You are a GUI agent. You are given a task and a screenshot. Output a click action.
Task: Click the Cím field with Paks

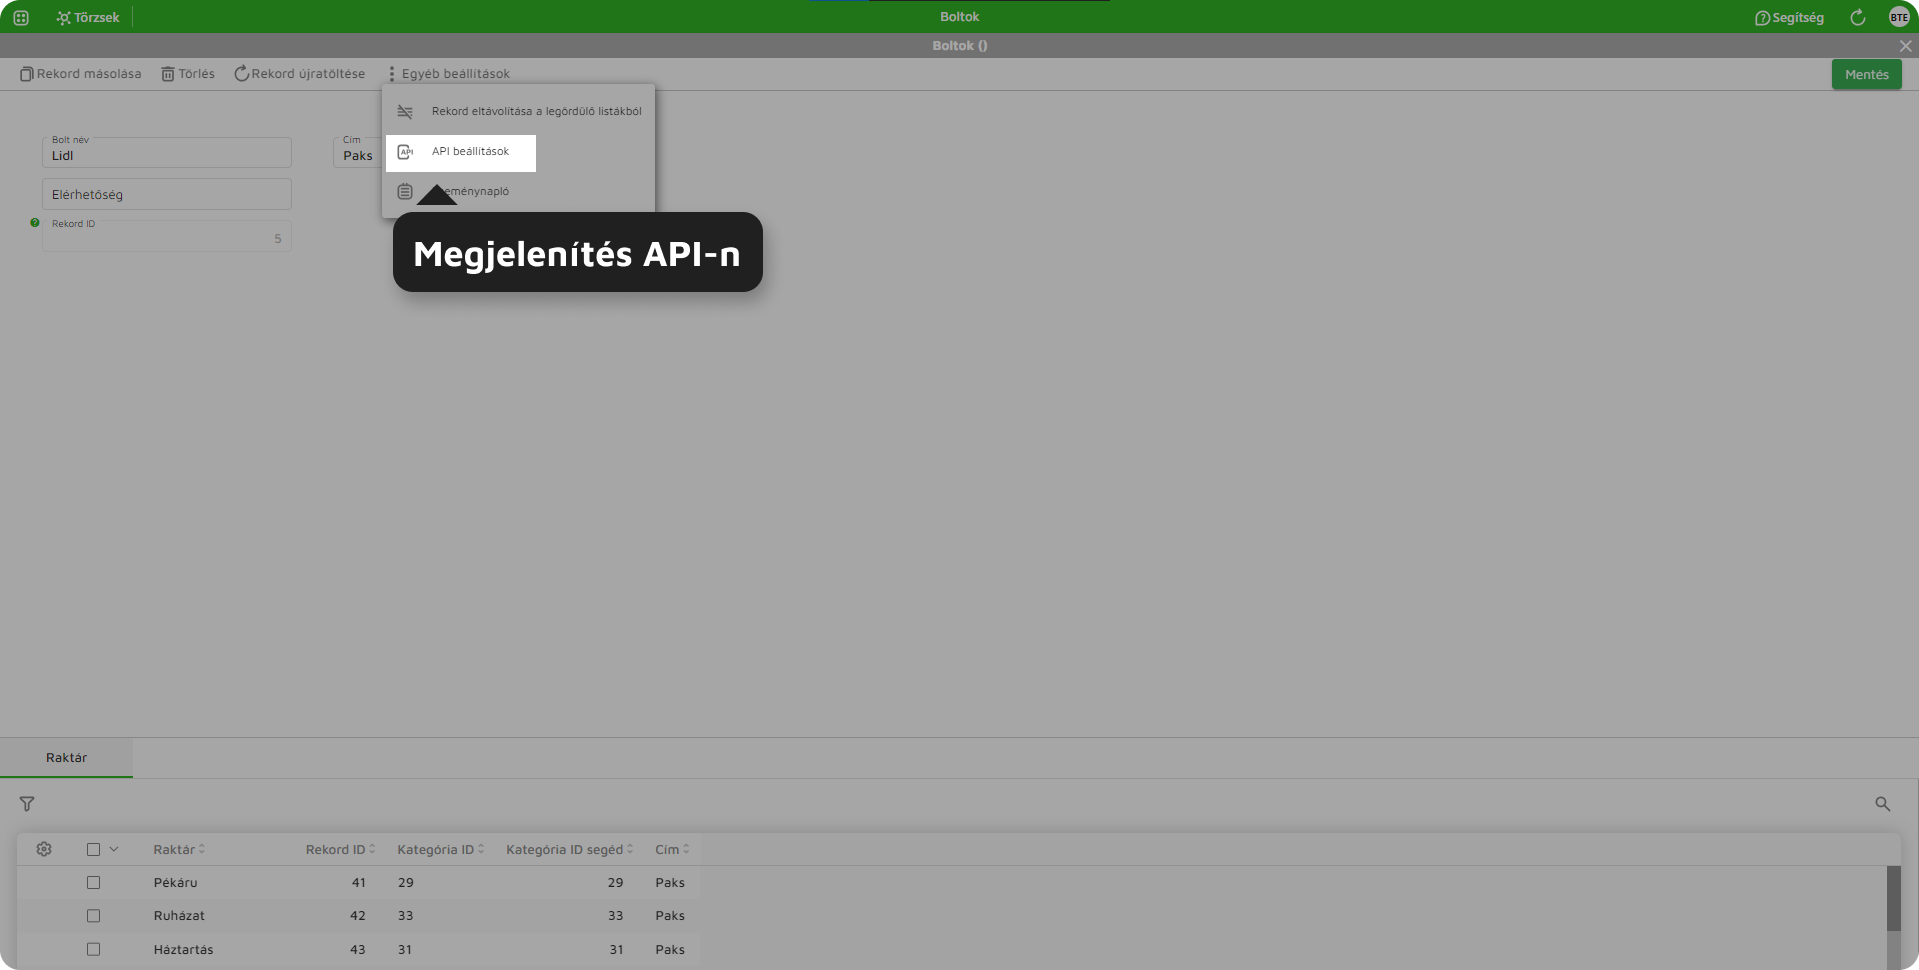[x=357, y=152]
